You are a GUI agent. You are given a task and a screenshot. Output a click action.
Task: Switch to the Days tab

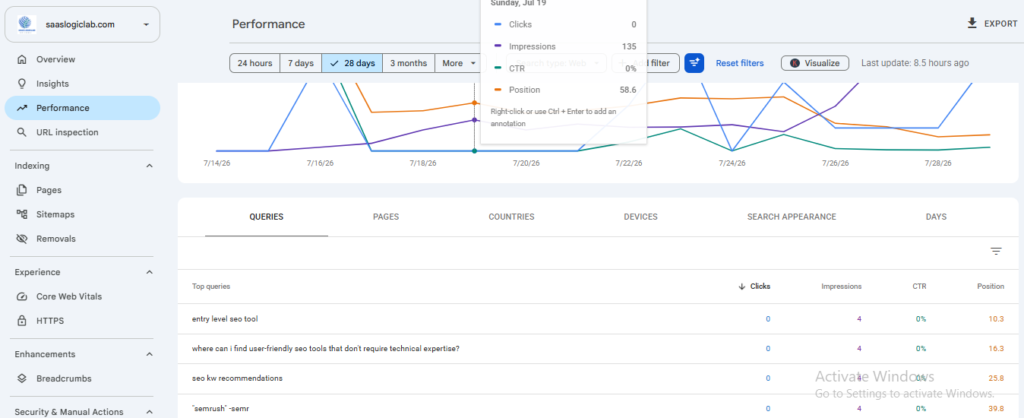pos(936,217)
